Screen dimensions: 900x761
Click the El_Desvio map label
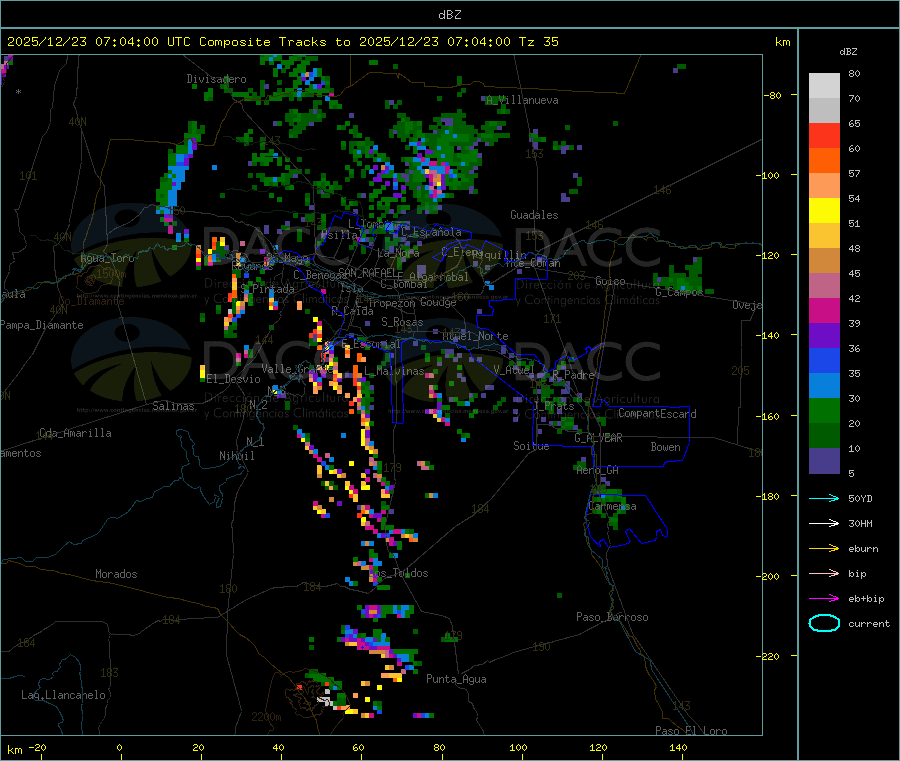point(233,379)
